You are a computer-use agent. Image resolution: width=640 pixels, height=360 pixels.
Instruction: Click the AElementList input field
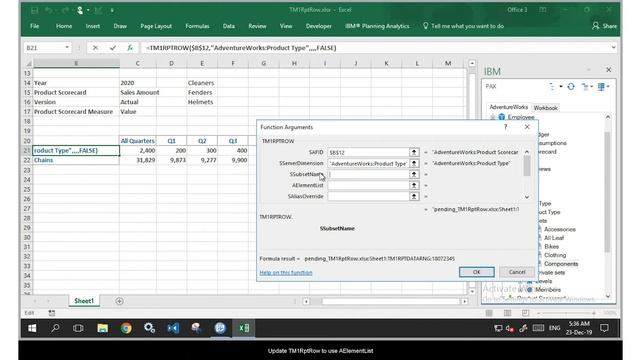pyautogui.click(x=368, y=185)
